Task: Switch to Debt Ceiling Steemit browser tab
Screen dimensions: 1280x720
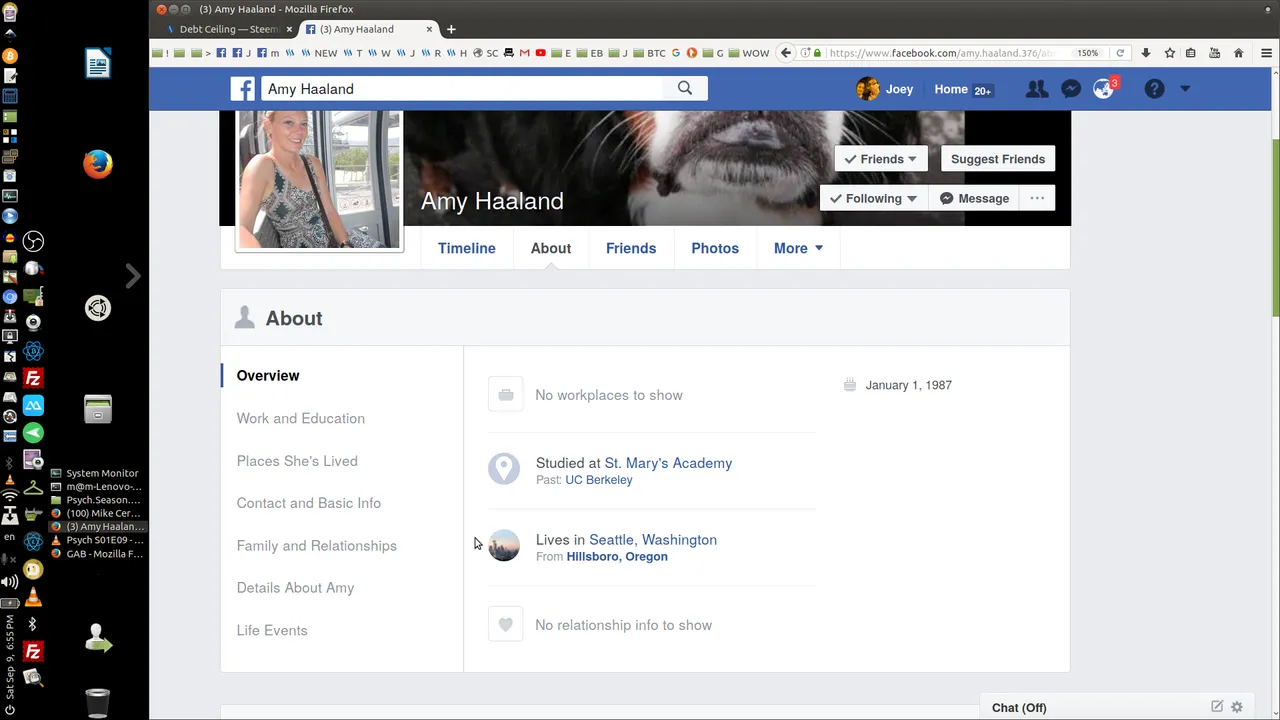Action: point(229,29)
